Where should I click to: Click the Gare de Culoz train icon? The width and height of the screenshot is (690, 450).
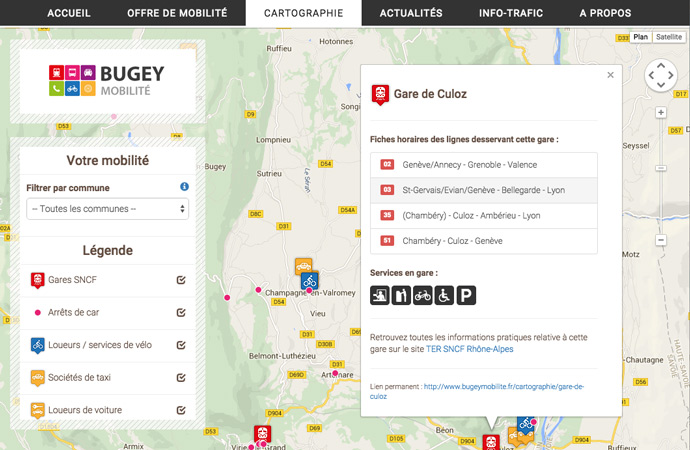point(380,95)
